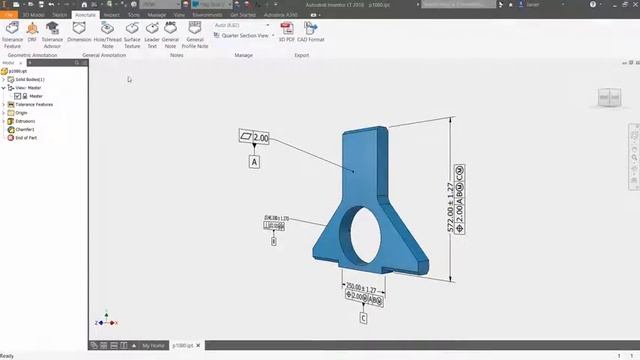This screenshot has width=640, height=360.
Task: Click the New file icon in quick access toolbar
Action: pyautogui.click(x=16, y=4)
